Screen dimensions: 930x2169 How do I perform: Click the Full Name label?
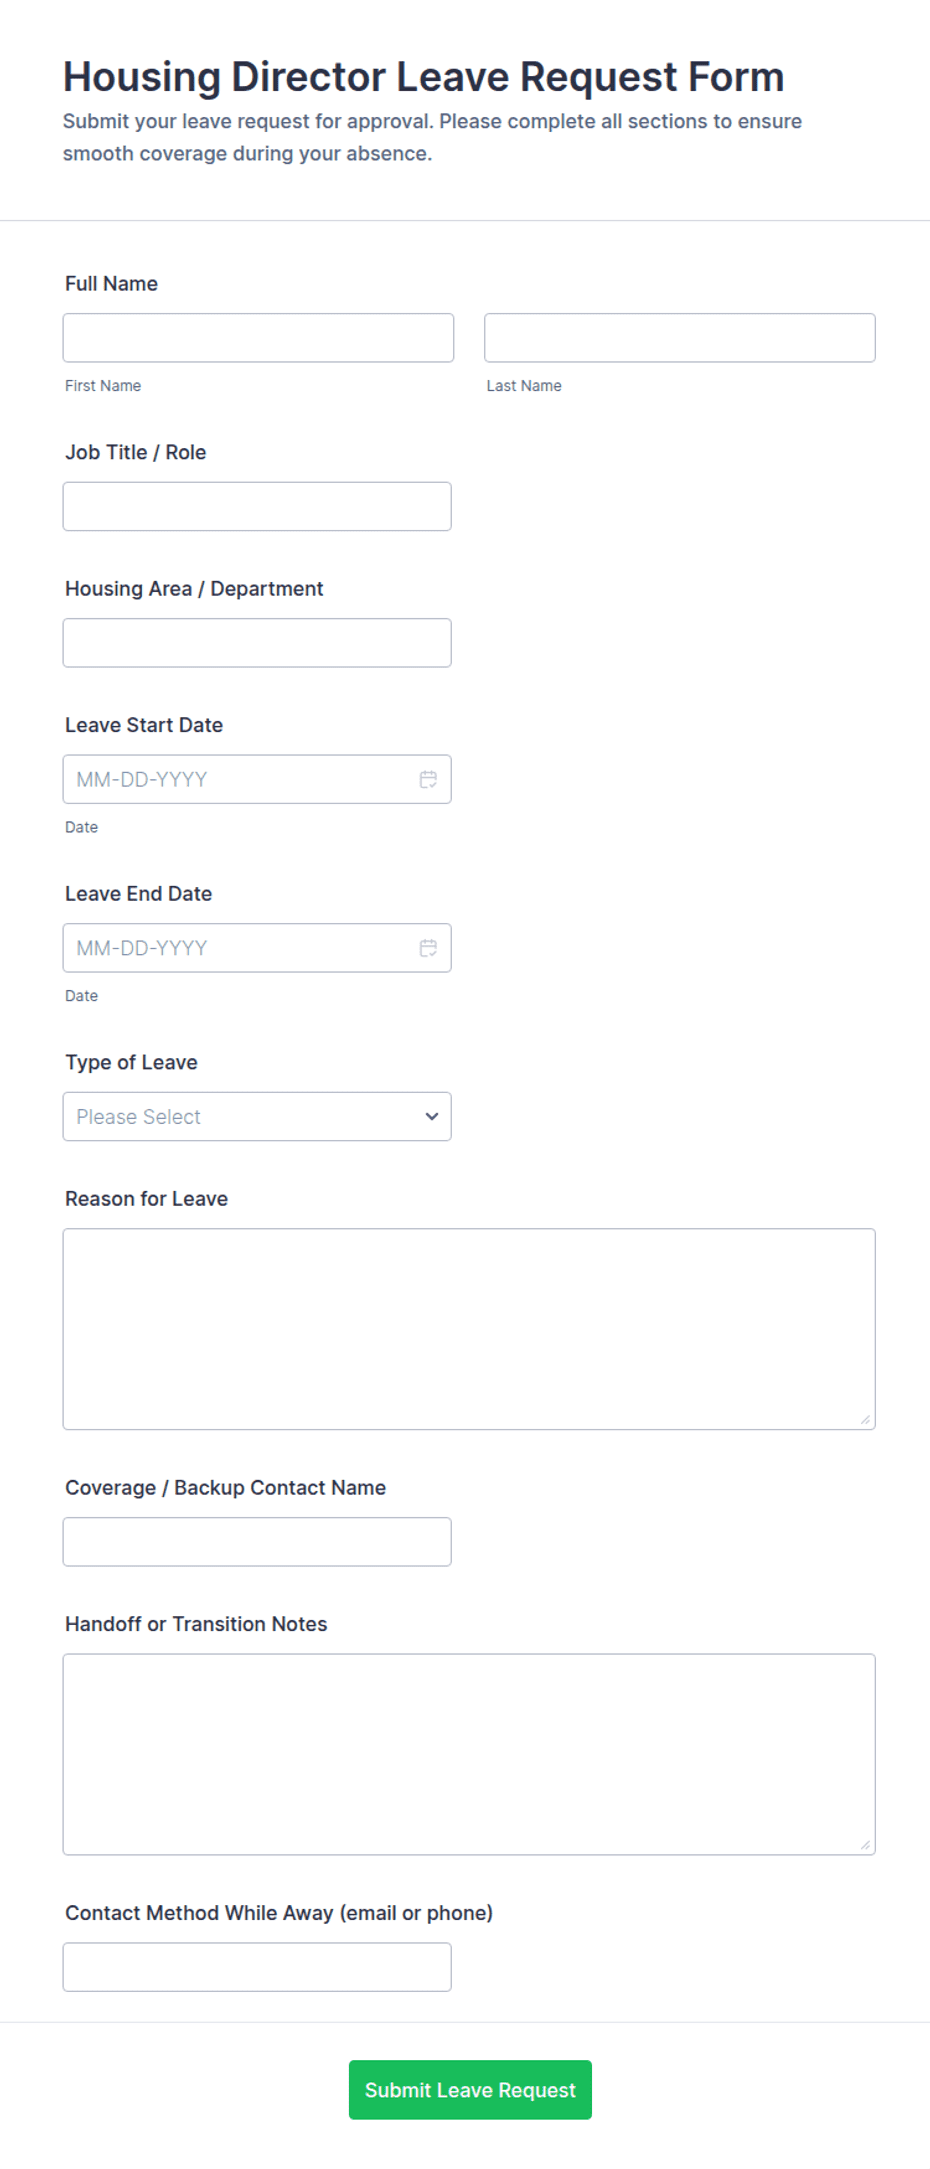[x=111, y=284]
